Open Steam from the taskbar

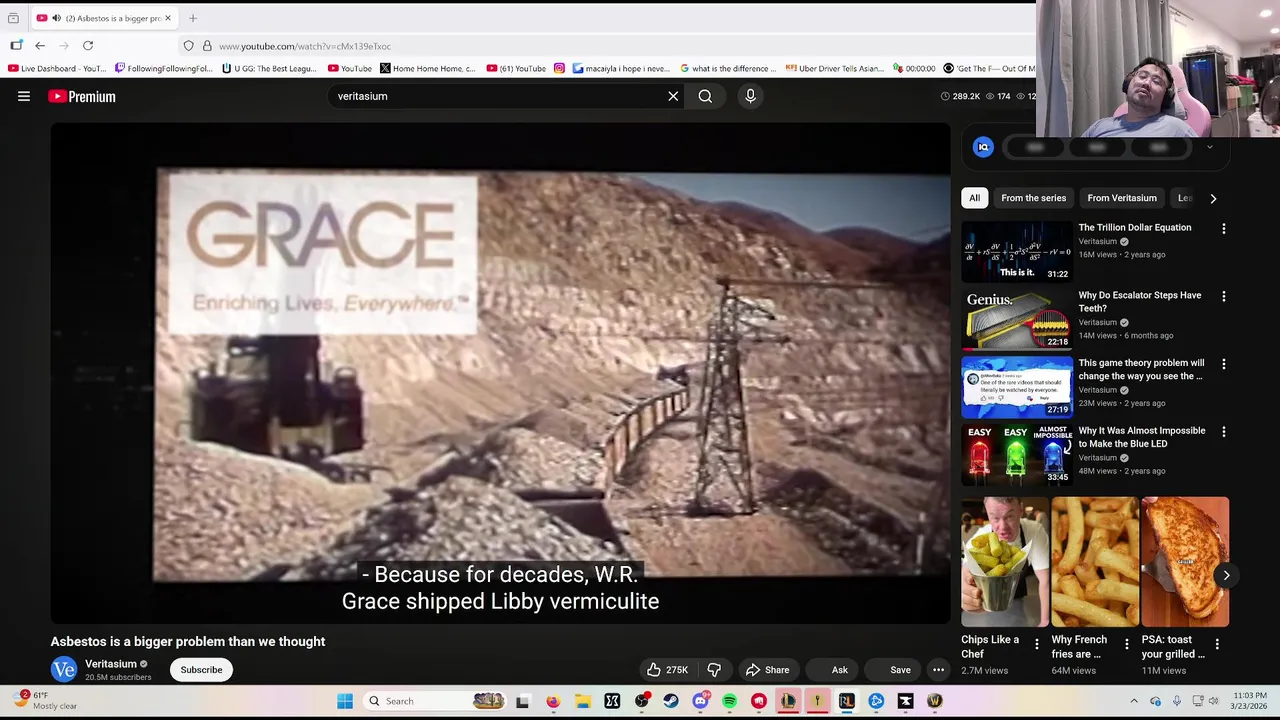(x=671, y=701)
